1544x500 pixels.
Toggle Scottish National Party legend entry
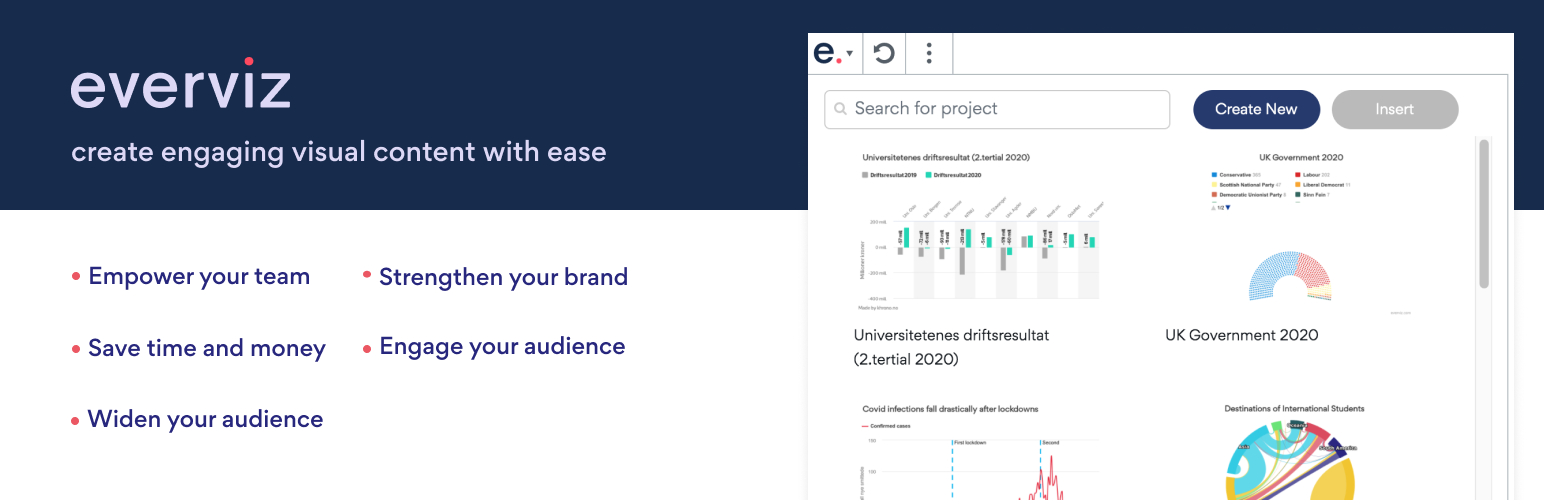(1248, 185)
